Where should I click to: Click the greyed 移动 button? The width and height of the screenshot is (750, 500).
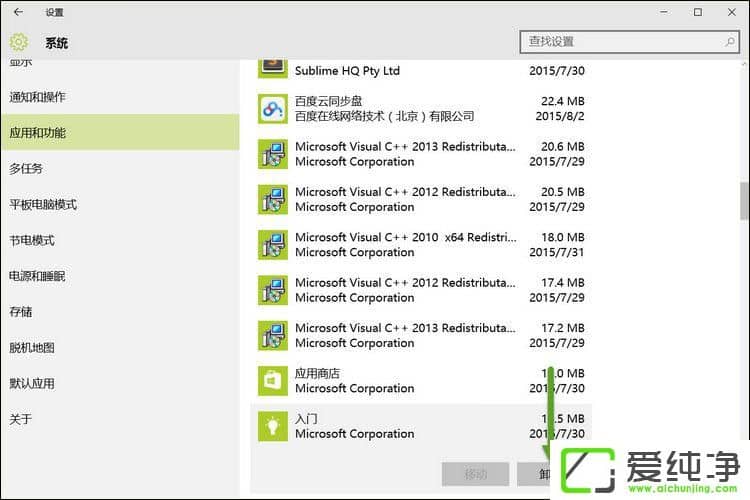pyautogui.click(x=475, y=474)
